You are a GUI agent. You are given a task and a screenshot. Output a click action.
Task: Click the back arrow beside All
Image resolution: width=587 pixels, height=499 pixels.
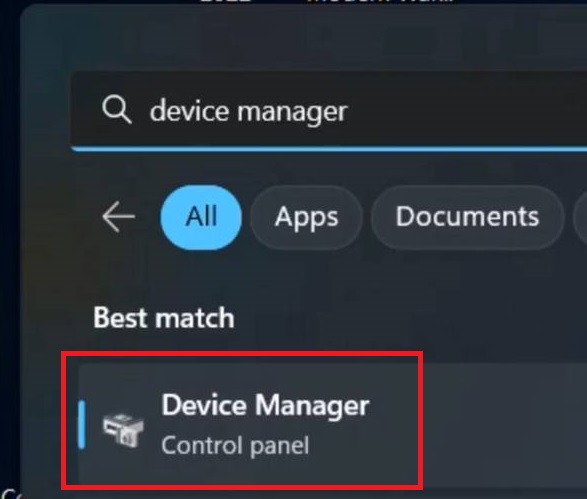coord(118,217)
